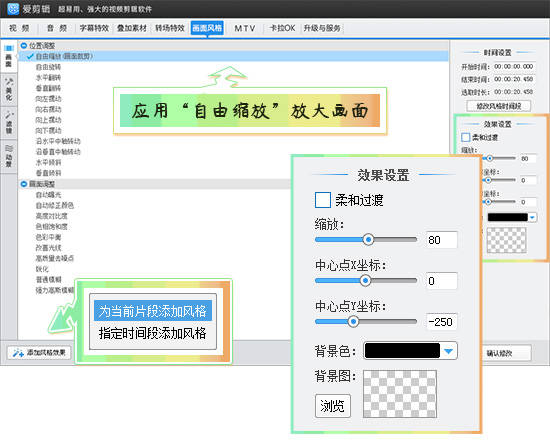Click the 开始时间 value 00:00:00.000

(x=514, y=67)
